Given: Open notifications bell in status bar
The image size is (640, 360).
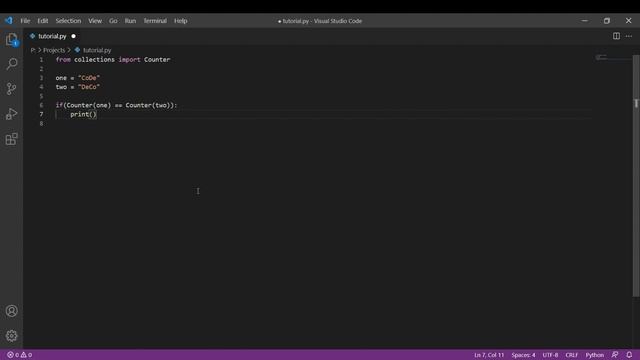Looking at the screenshot, I should click(x=629, y=355).
